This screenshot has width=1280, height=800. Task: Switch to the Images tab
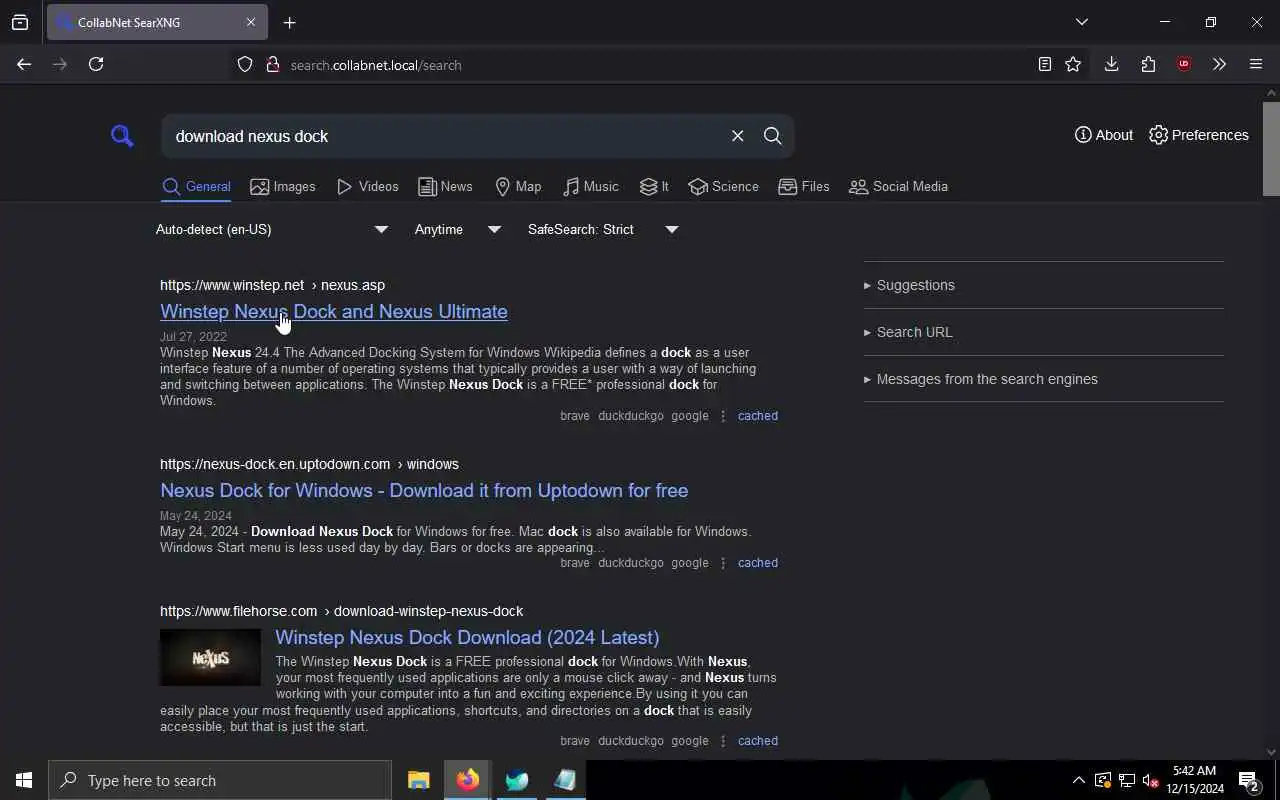coord(283,187)
